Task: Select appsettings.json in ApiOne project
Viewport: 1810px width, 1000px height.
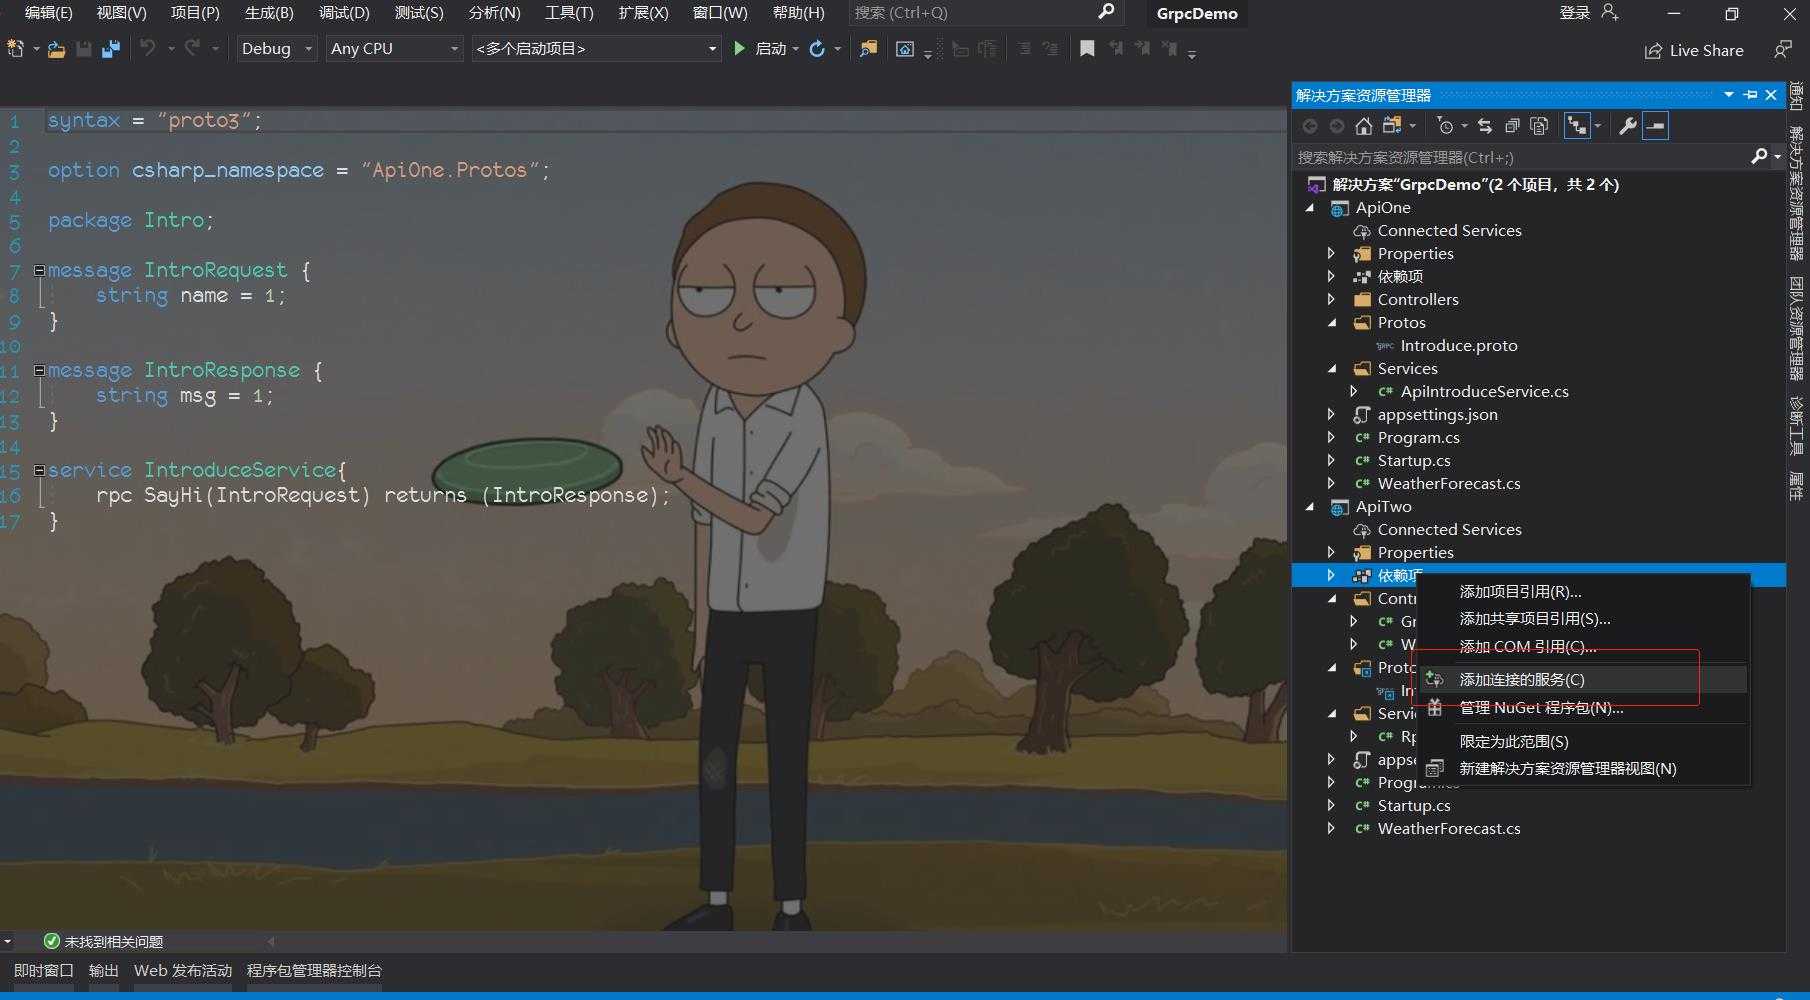Action: click(x=1437, y=415)
